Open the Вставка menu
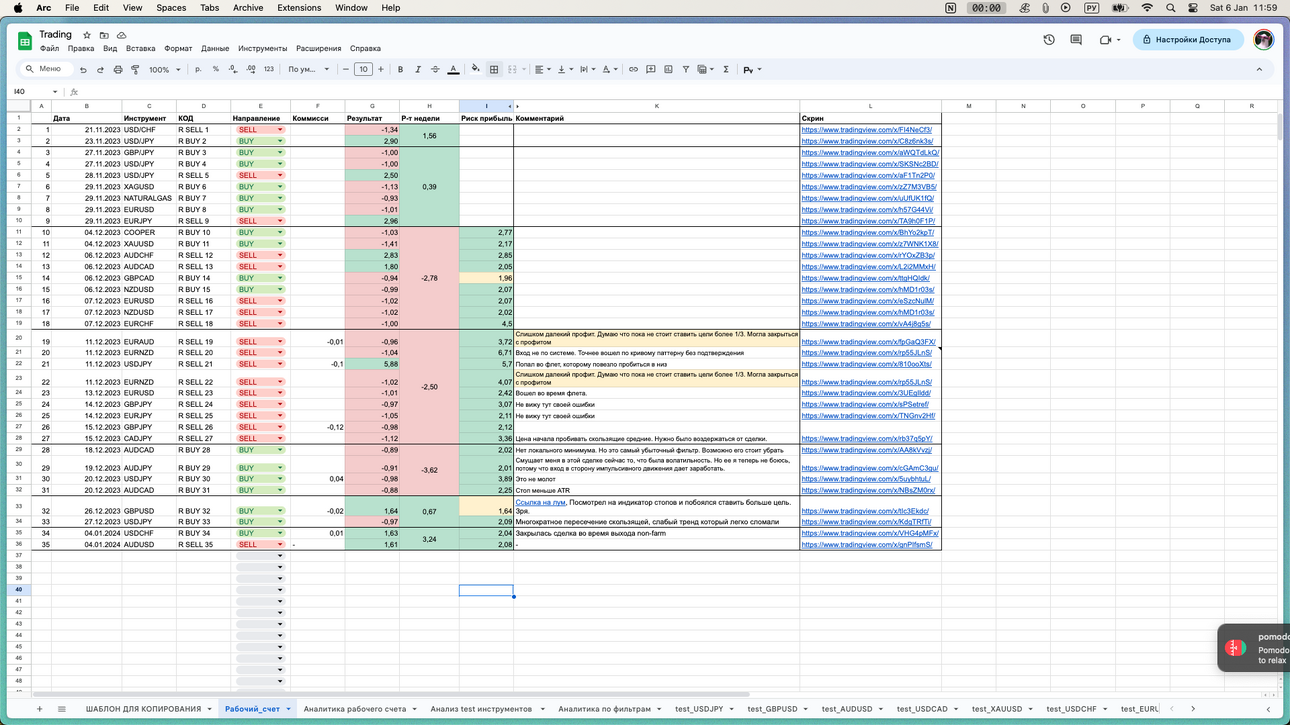The width and height of the screenshot is (1290, 725). pos(141,48)
